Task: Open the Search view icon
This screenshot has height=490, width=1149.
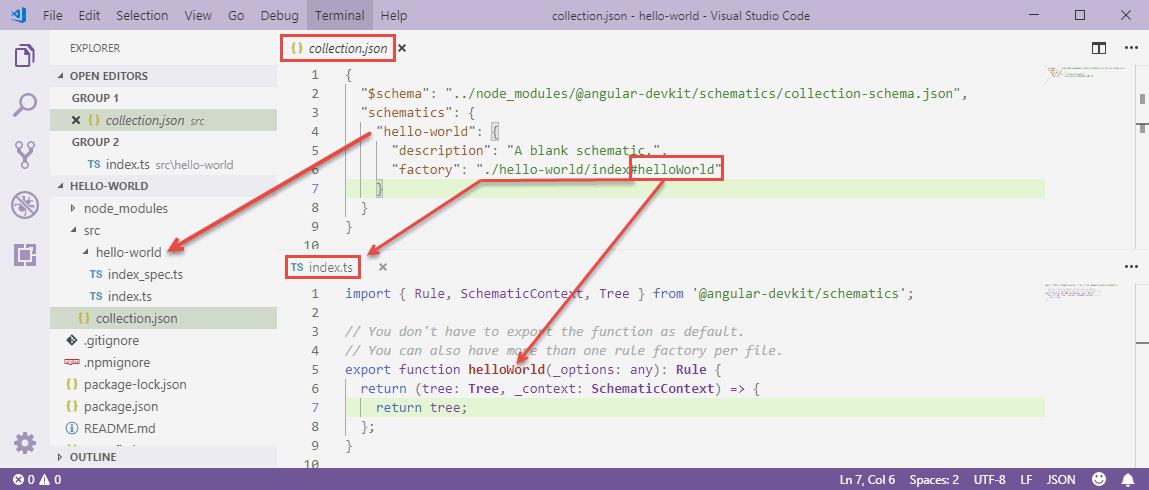Action: 25,105
